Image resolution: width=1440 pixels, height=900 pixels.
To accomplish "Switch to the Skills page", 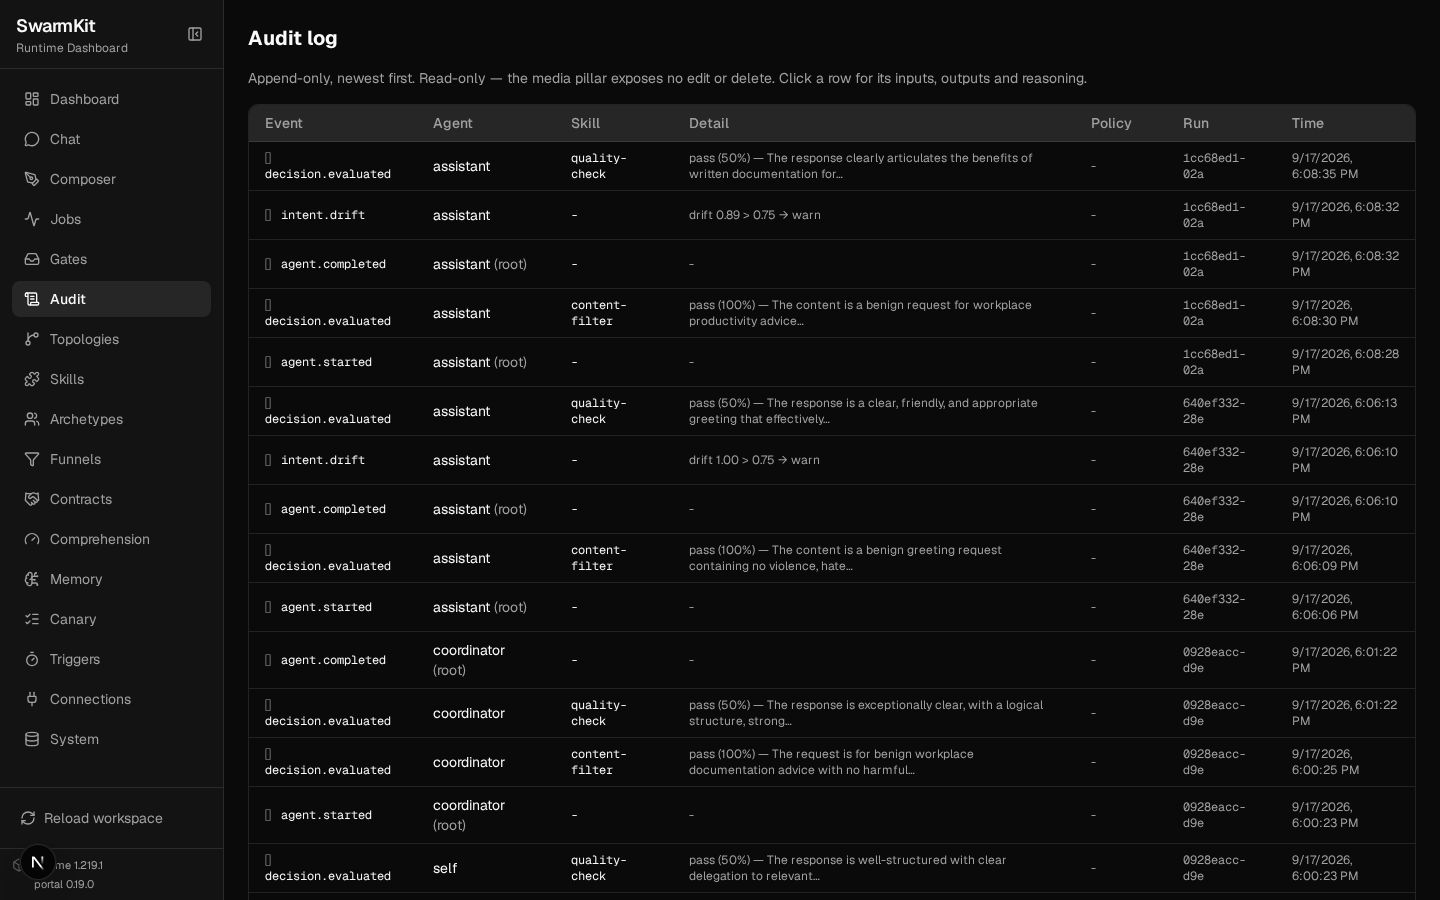I will point(111,379).
